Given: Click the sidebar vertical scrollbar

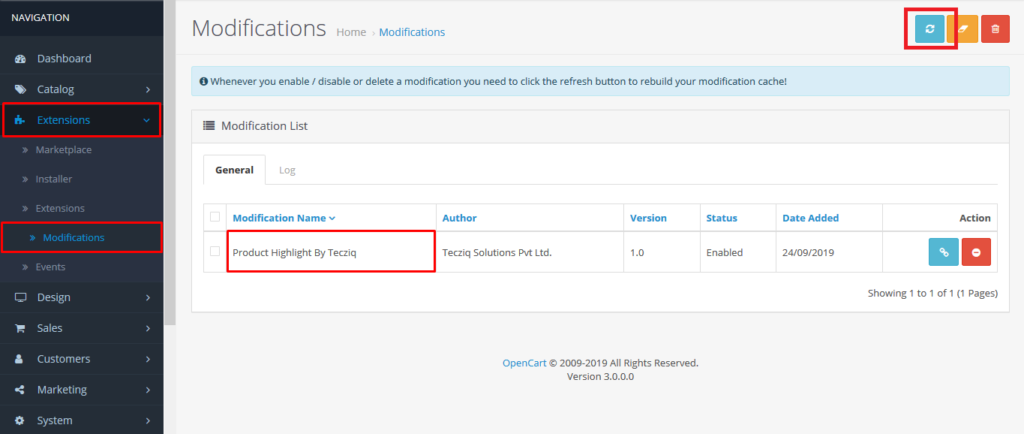Looking at the screenshot, I should (170, 163).
